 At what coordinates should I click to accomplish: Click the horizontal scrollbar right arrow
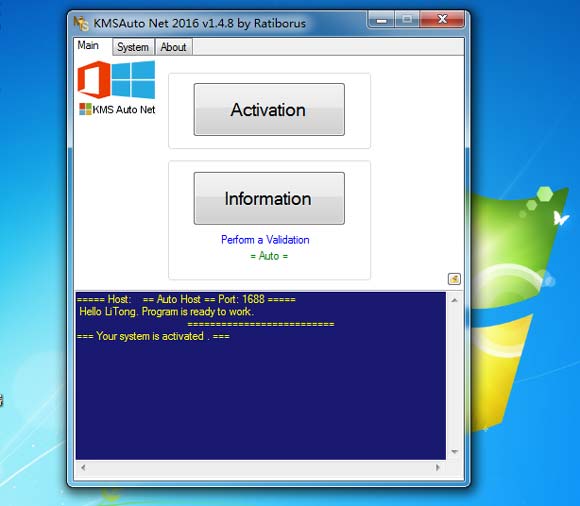438,468
